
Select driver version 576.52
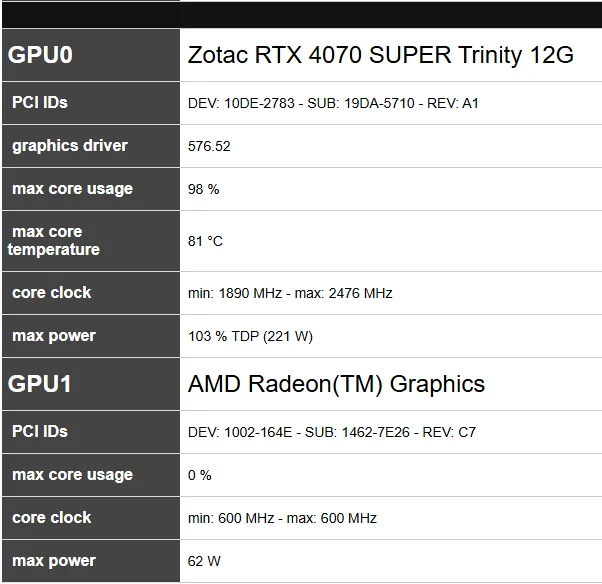click(x=209, y=146)
